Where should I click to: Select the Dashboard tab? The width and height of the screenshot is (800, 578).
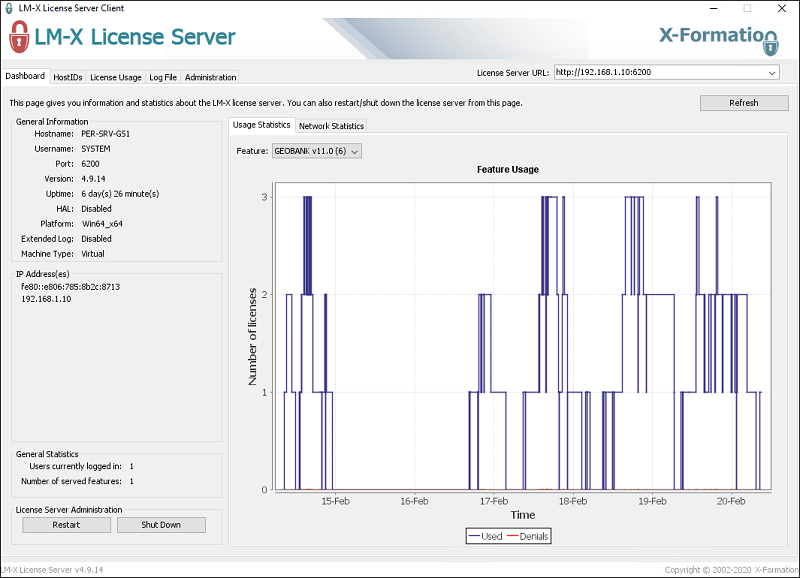click(25, 76)
